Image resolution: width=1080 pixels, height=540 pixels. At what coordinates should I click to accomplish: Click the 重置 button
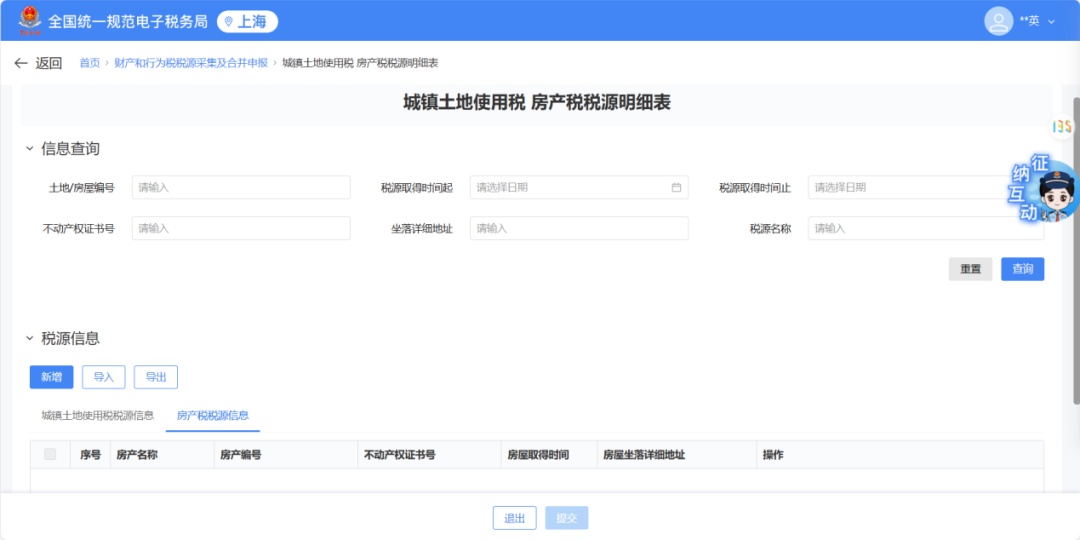tap(970, 269)
